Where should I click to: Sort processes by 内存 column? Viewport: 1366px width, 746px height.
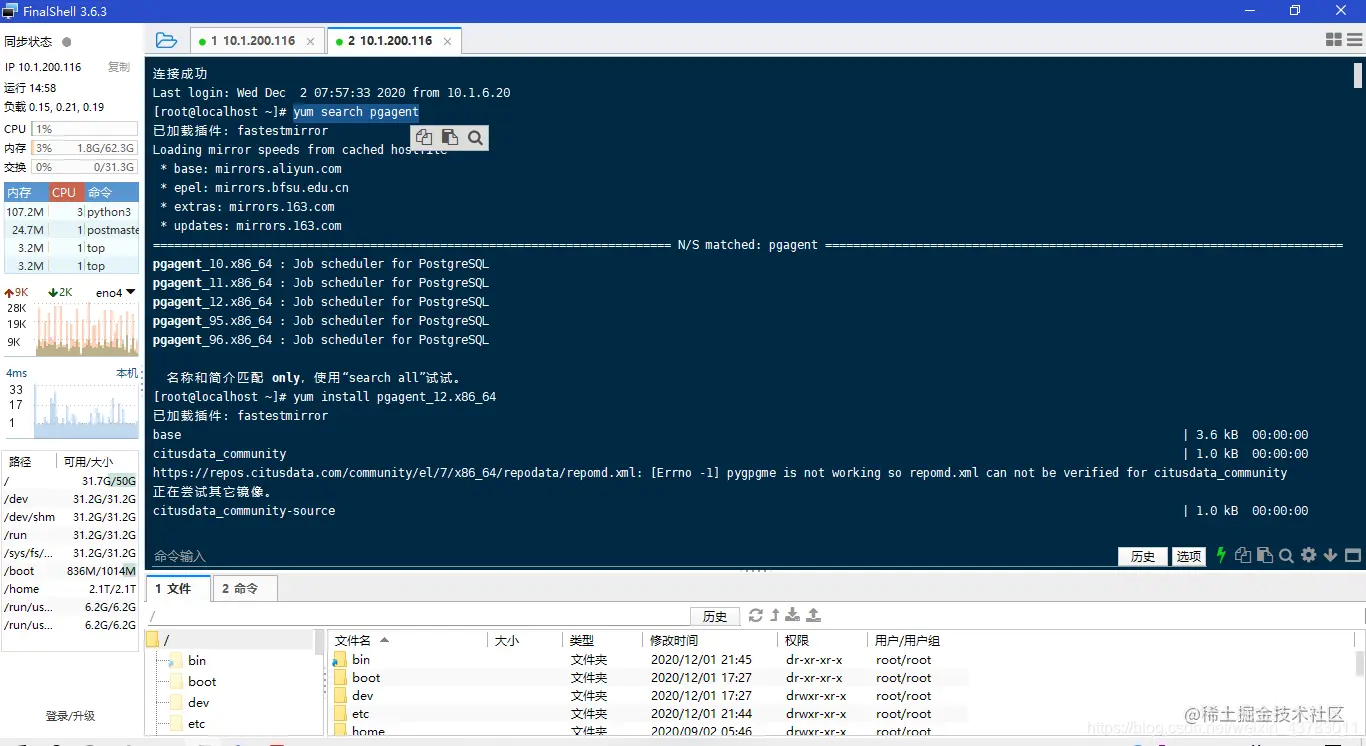click(26, 192)
